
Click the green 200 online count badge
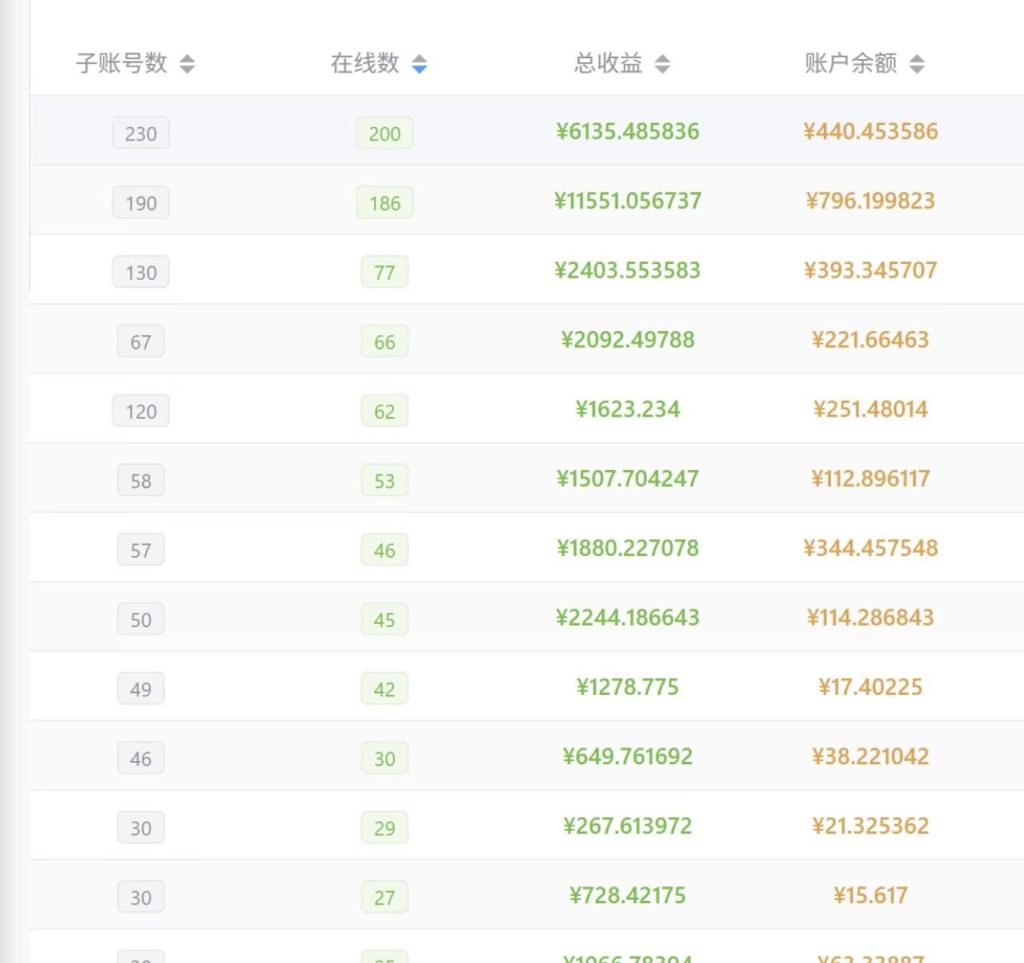tap(385, 133)
